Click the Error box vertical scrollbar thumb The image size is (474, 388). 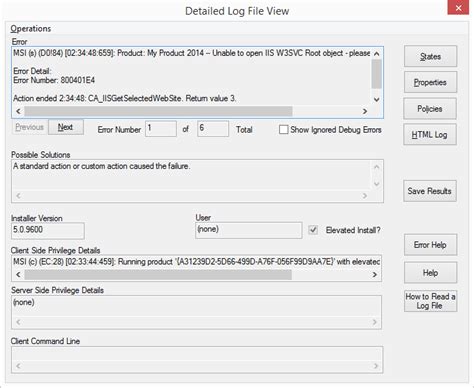point(377,74)
